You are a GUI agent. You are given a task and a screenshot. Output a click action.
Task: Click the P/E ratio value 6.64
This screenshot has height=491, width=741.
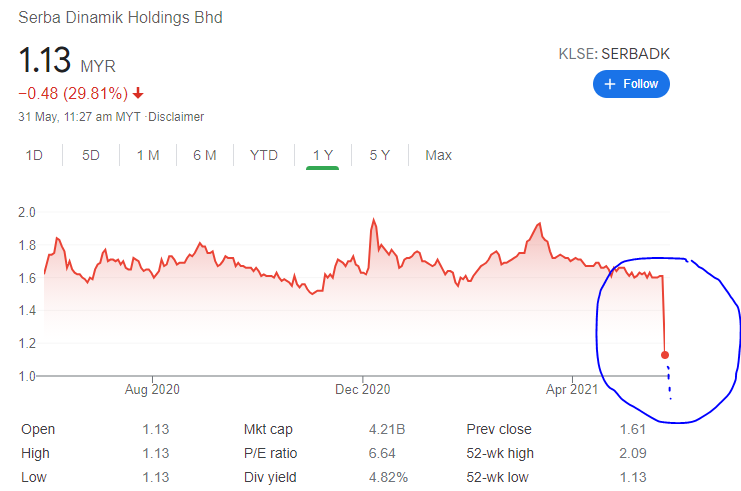point(382,453)
